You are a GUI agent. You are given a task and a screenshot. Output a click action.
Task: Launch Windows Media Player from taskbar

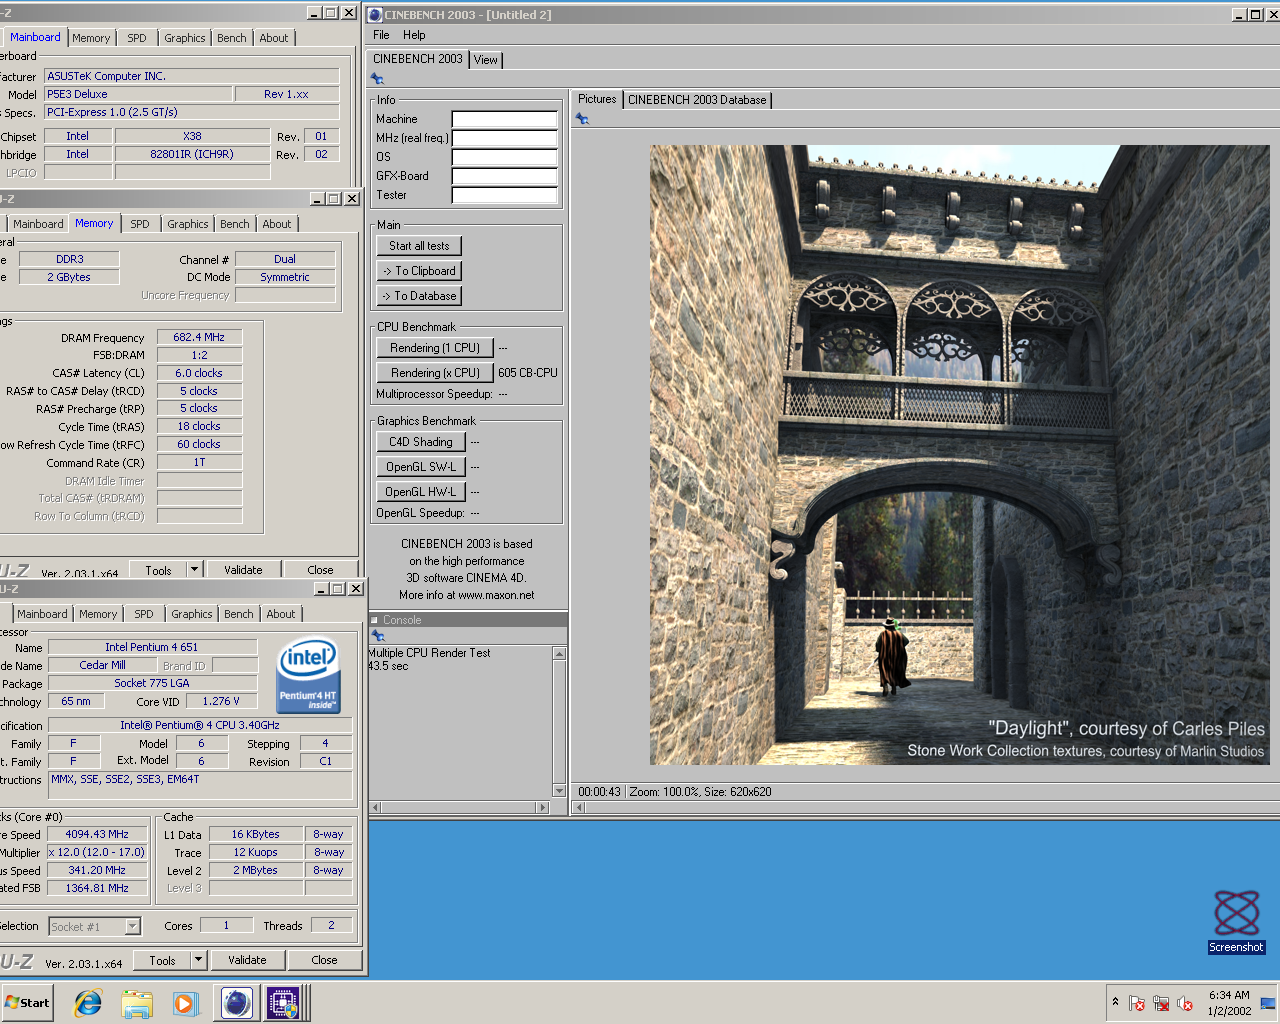[185, 1003]
